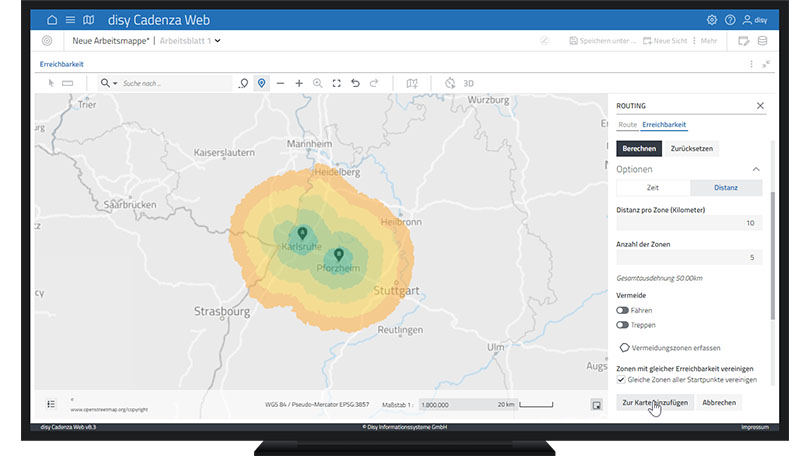Click Distanz pro Zone input field
Image resolution: width=810 pixels, height=456 pixels.
pos(689,223)
